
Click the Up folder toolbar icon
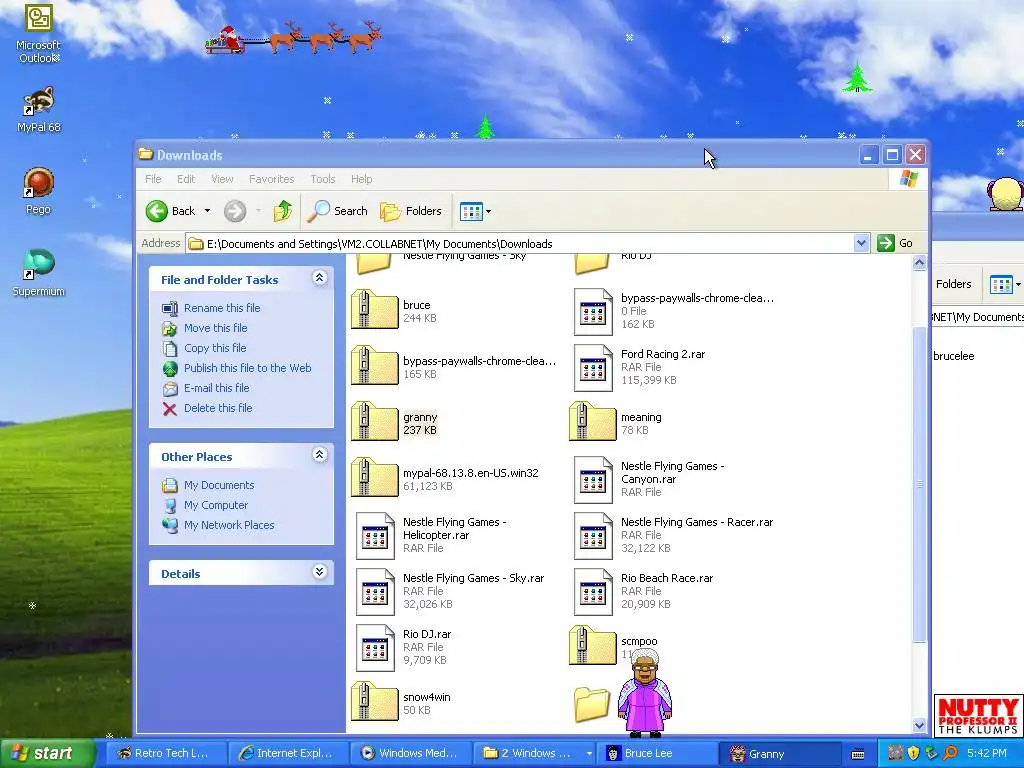point(282,211)
